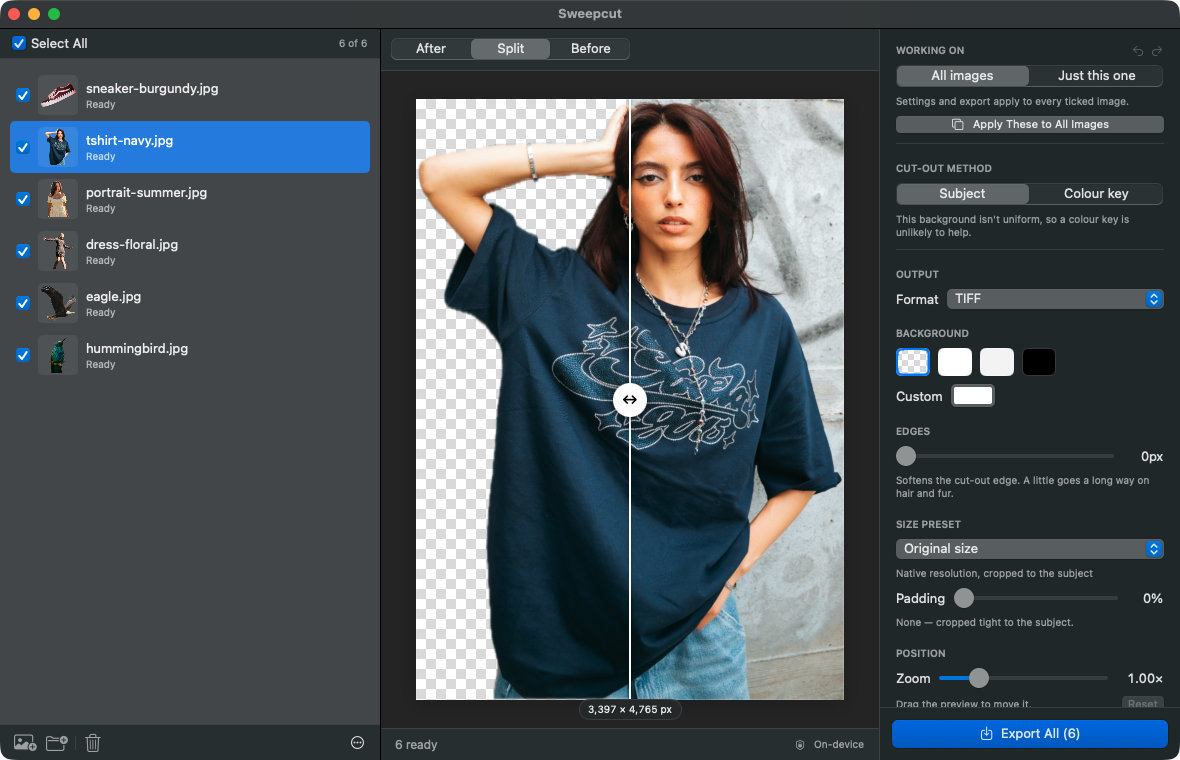Untick the hummingbird.jpg checkbox
Image resolution: width=1180 pixels, height=760 pixels.
coord(23,355)
